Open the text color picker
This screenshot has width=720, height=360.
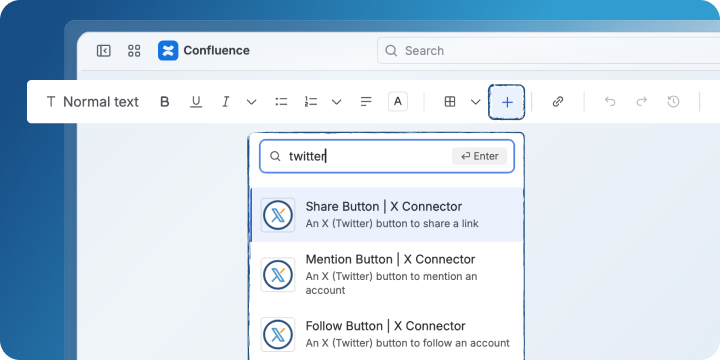398,101
